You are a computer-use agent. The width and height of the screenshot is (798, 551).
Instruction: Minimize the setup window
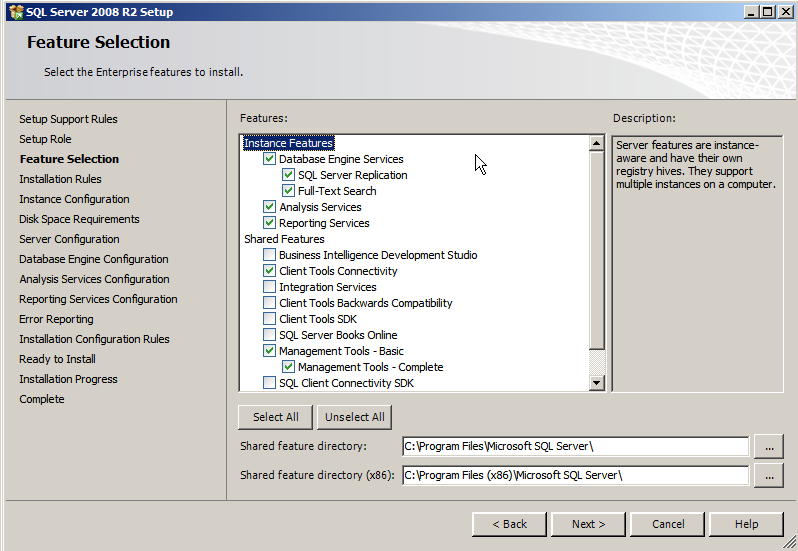tap(751, 12)
